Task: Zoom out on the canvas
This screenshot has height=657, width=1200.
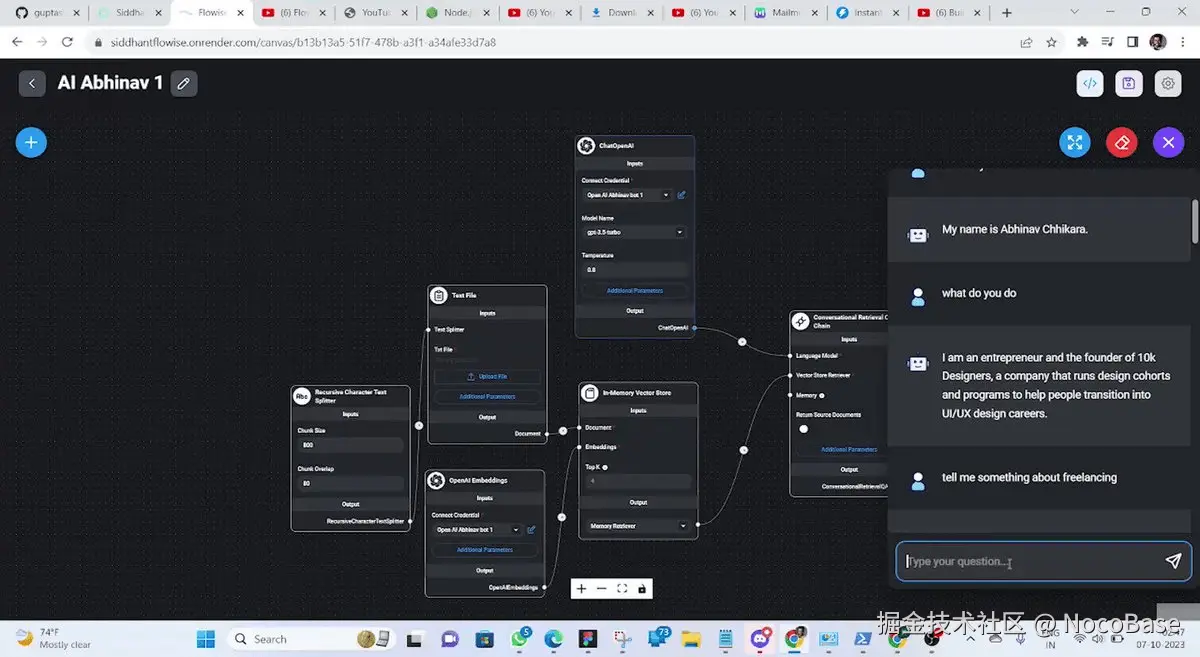Action: pos(602,588)
